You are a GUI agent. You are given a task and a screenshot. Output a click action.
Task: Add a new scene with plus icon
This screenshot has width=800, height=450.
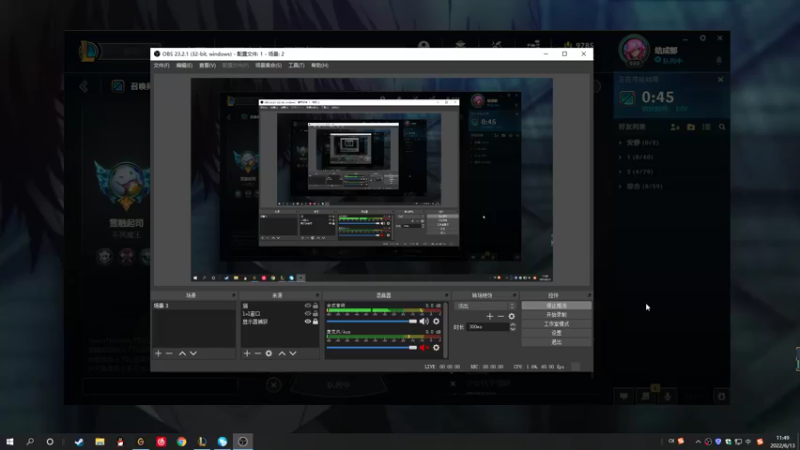click(158, 353)
